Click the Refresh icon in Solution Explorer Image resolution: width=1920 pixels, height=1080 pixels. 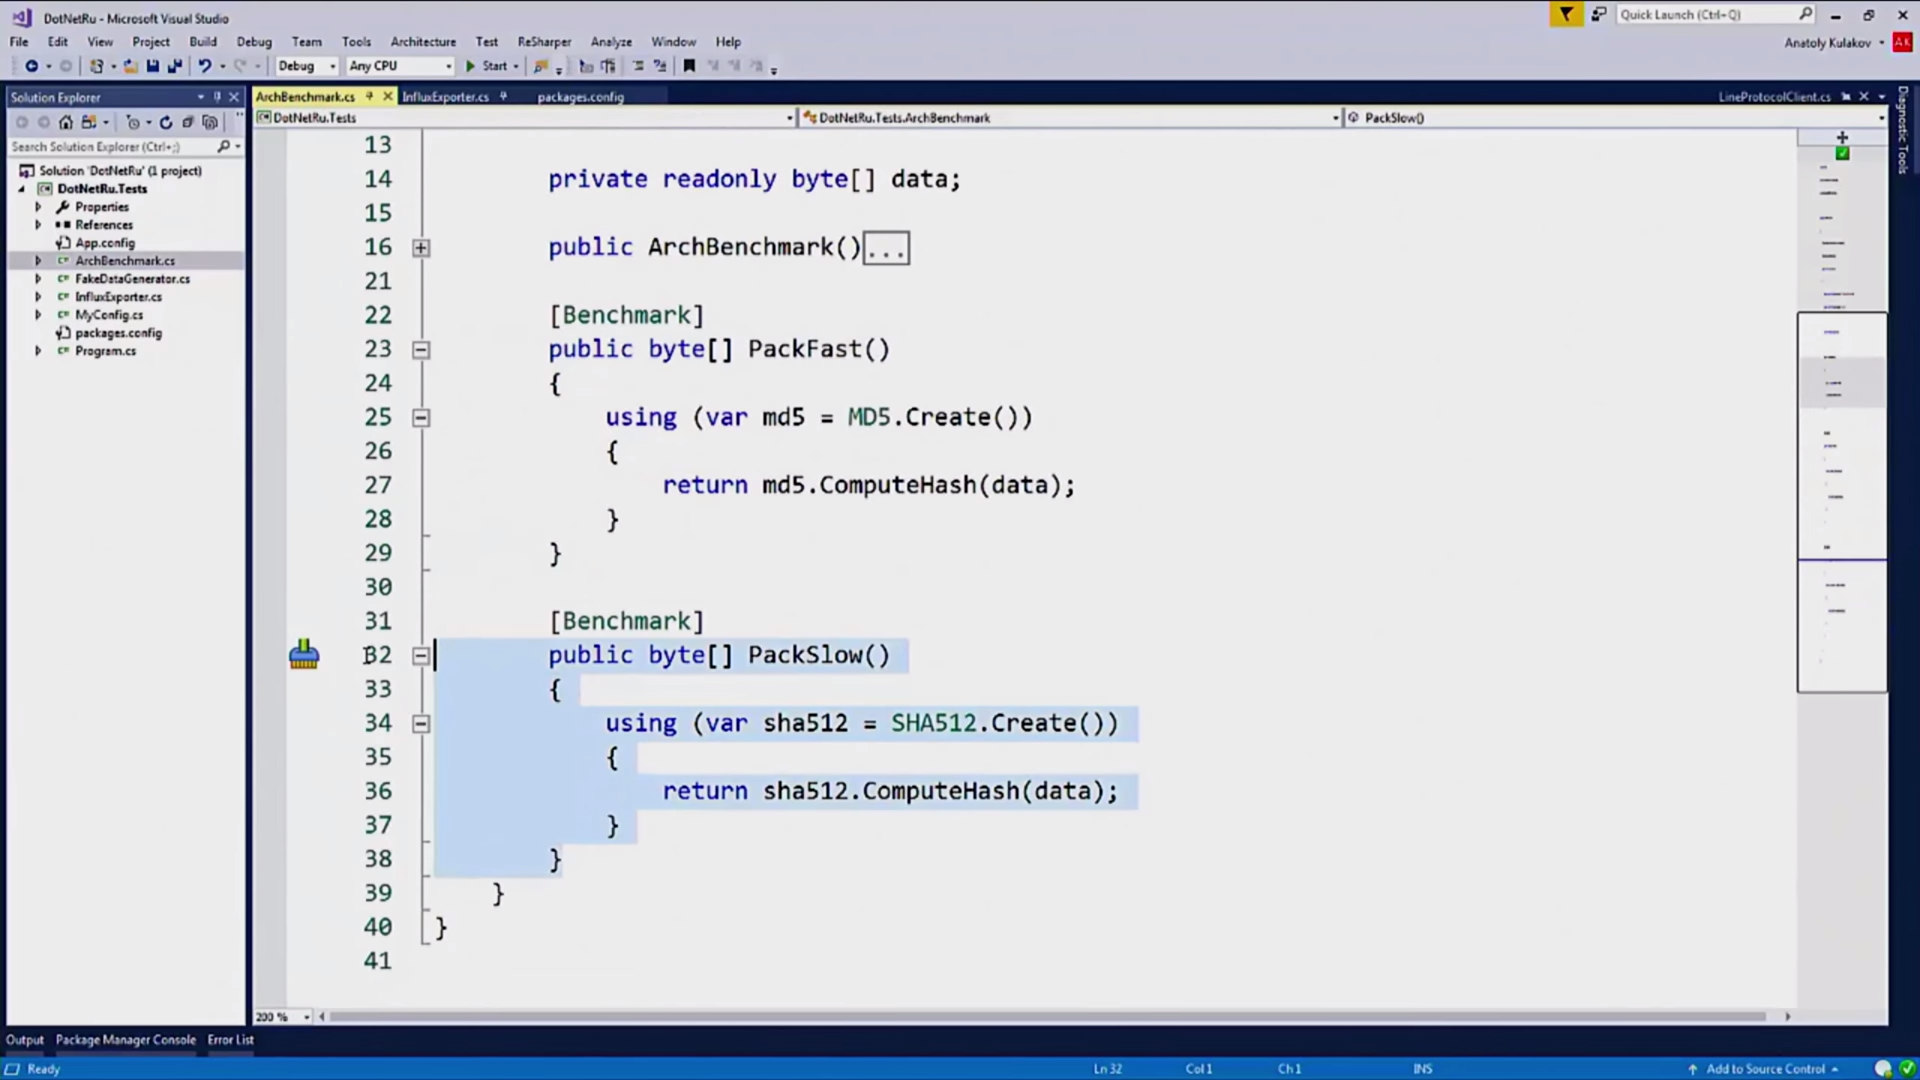[x=166, y=122]
